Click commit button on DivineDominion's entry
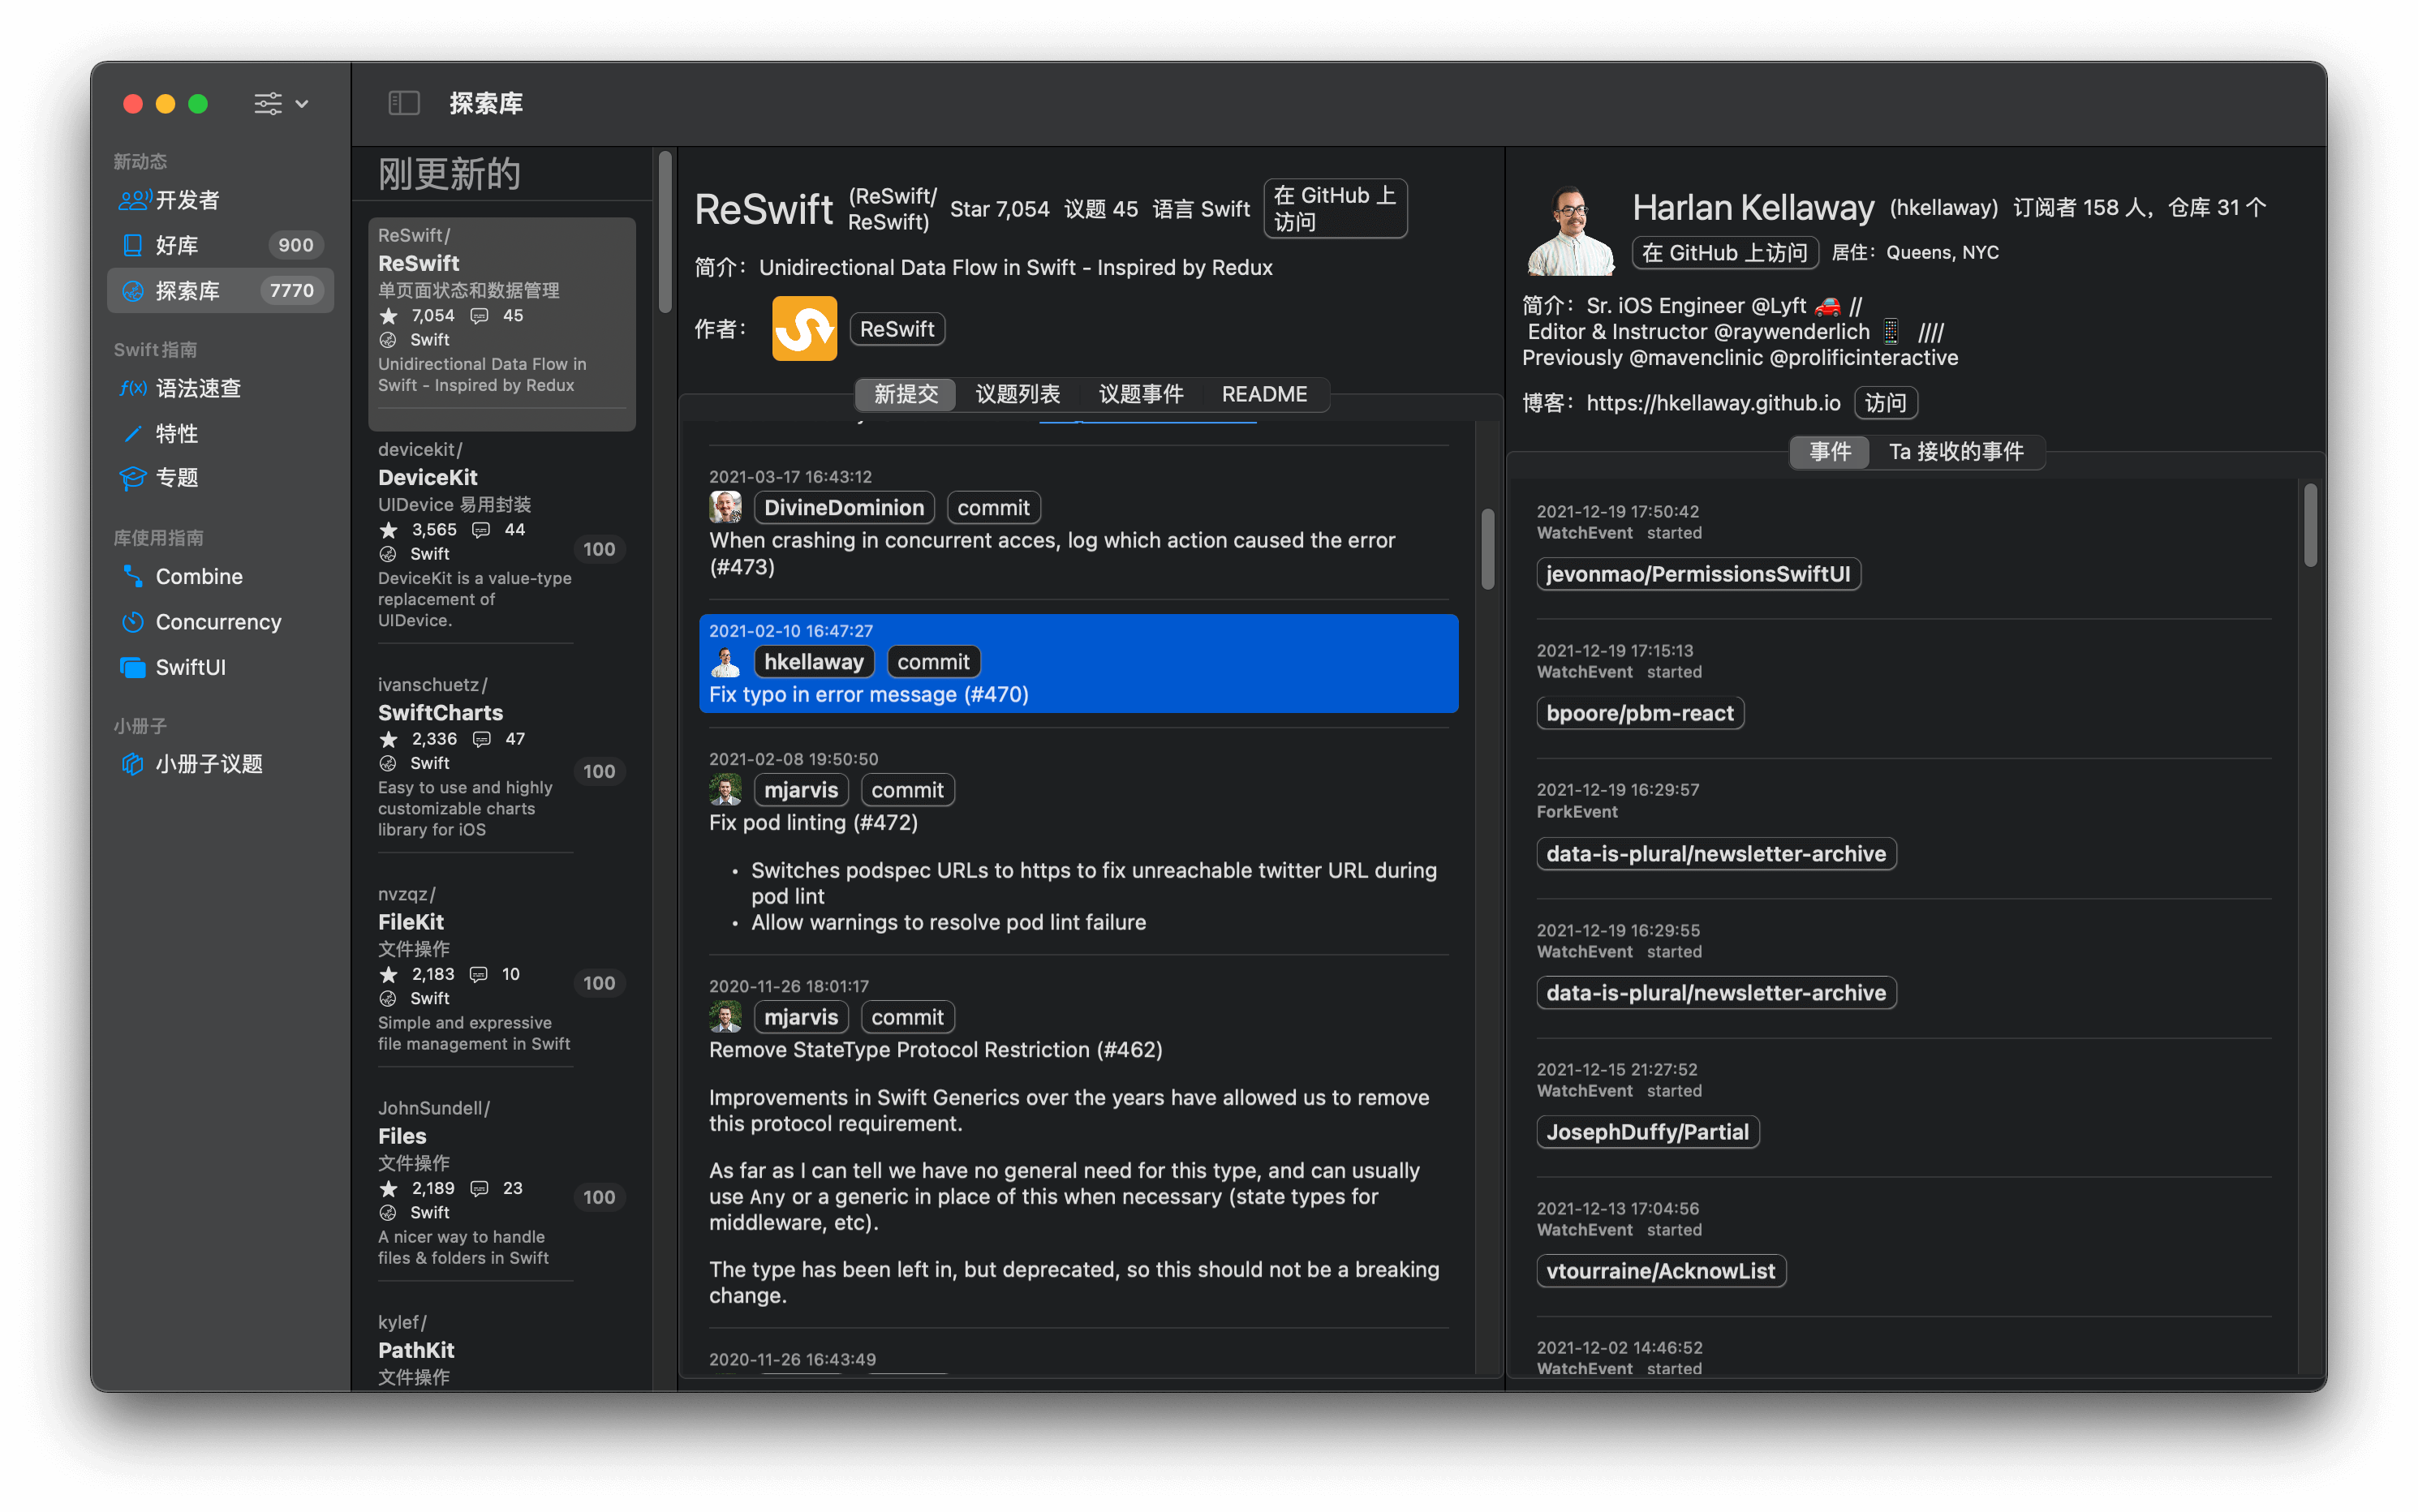 (993, 508)
